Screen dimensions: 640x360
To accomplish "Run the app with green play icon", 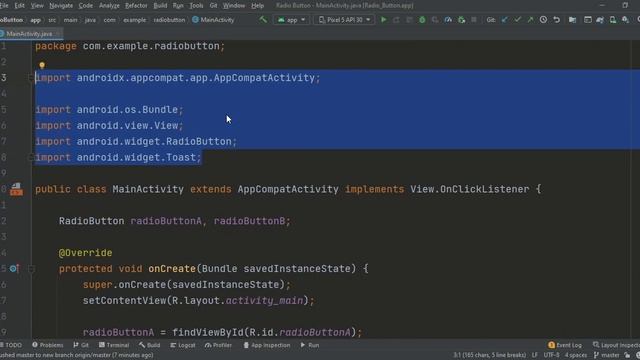I will [x=383, y=20].
